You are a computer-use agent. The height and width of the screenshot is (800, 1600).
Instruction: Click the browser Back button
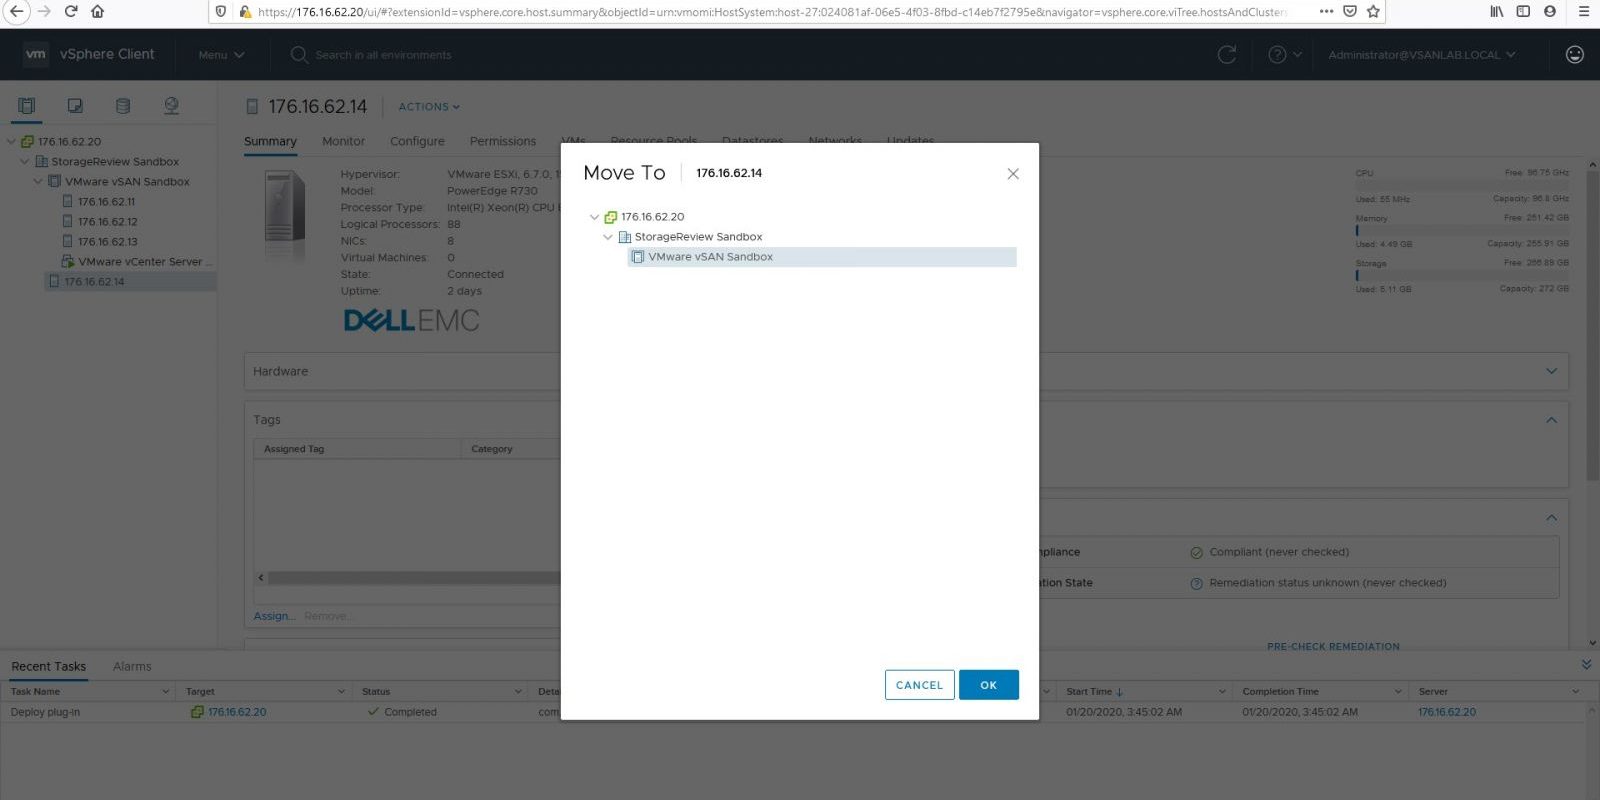pyautogui.click(x=16, y=12)
